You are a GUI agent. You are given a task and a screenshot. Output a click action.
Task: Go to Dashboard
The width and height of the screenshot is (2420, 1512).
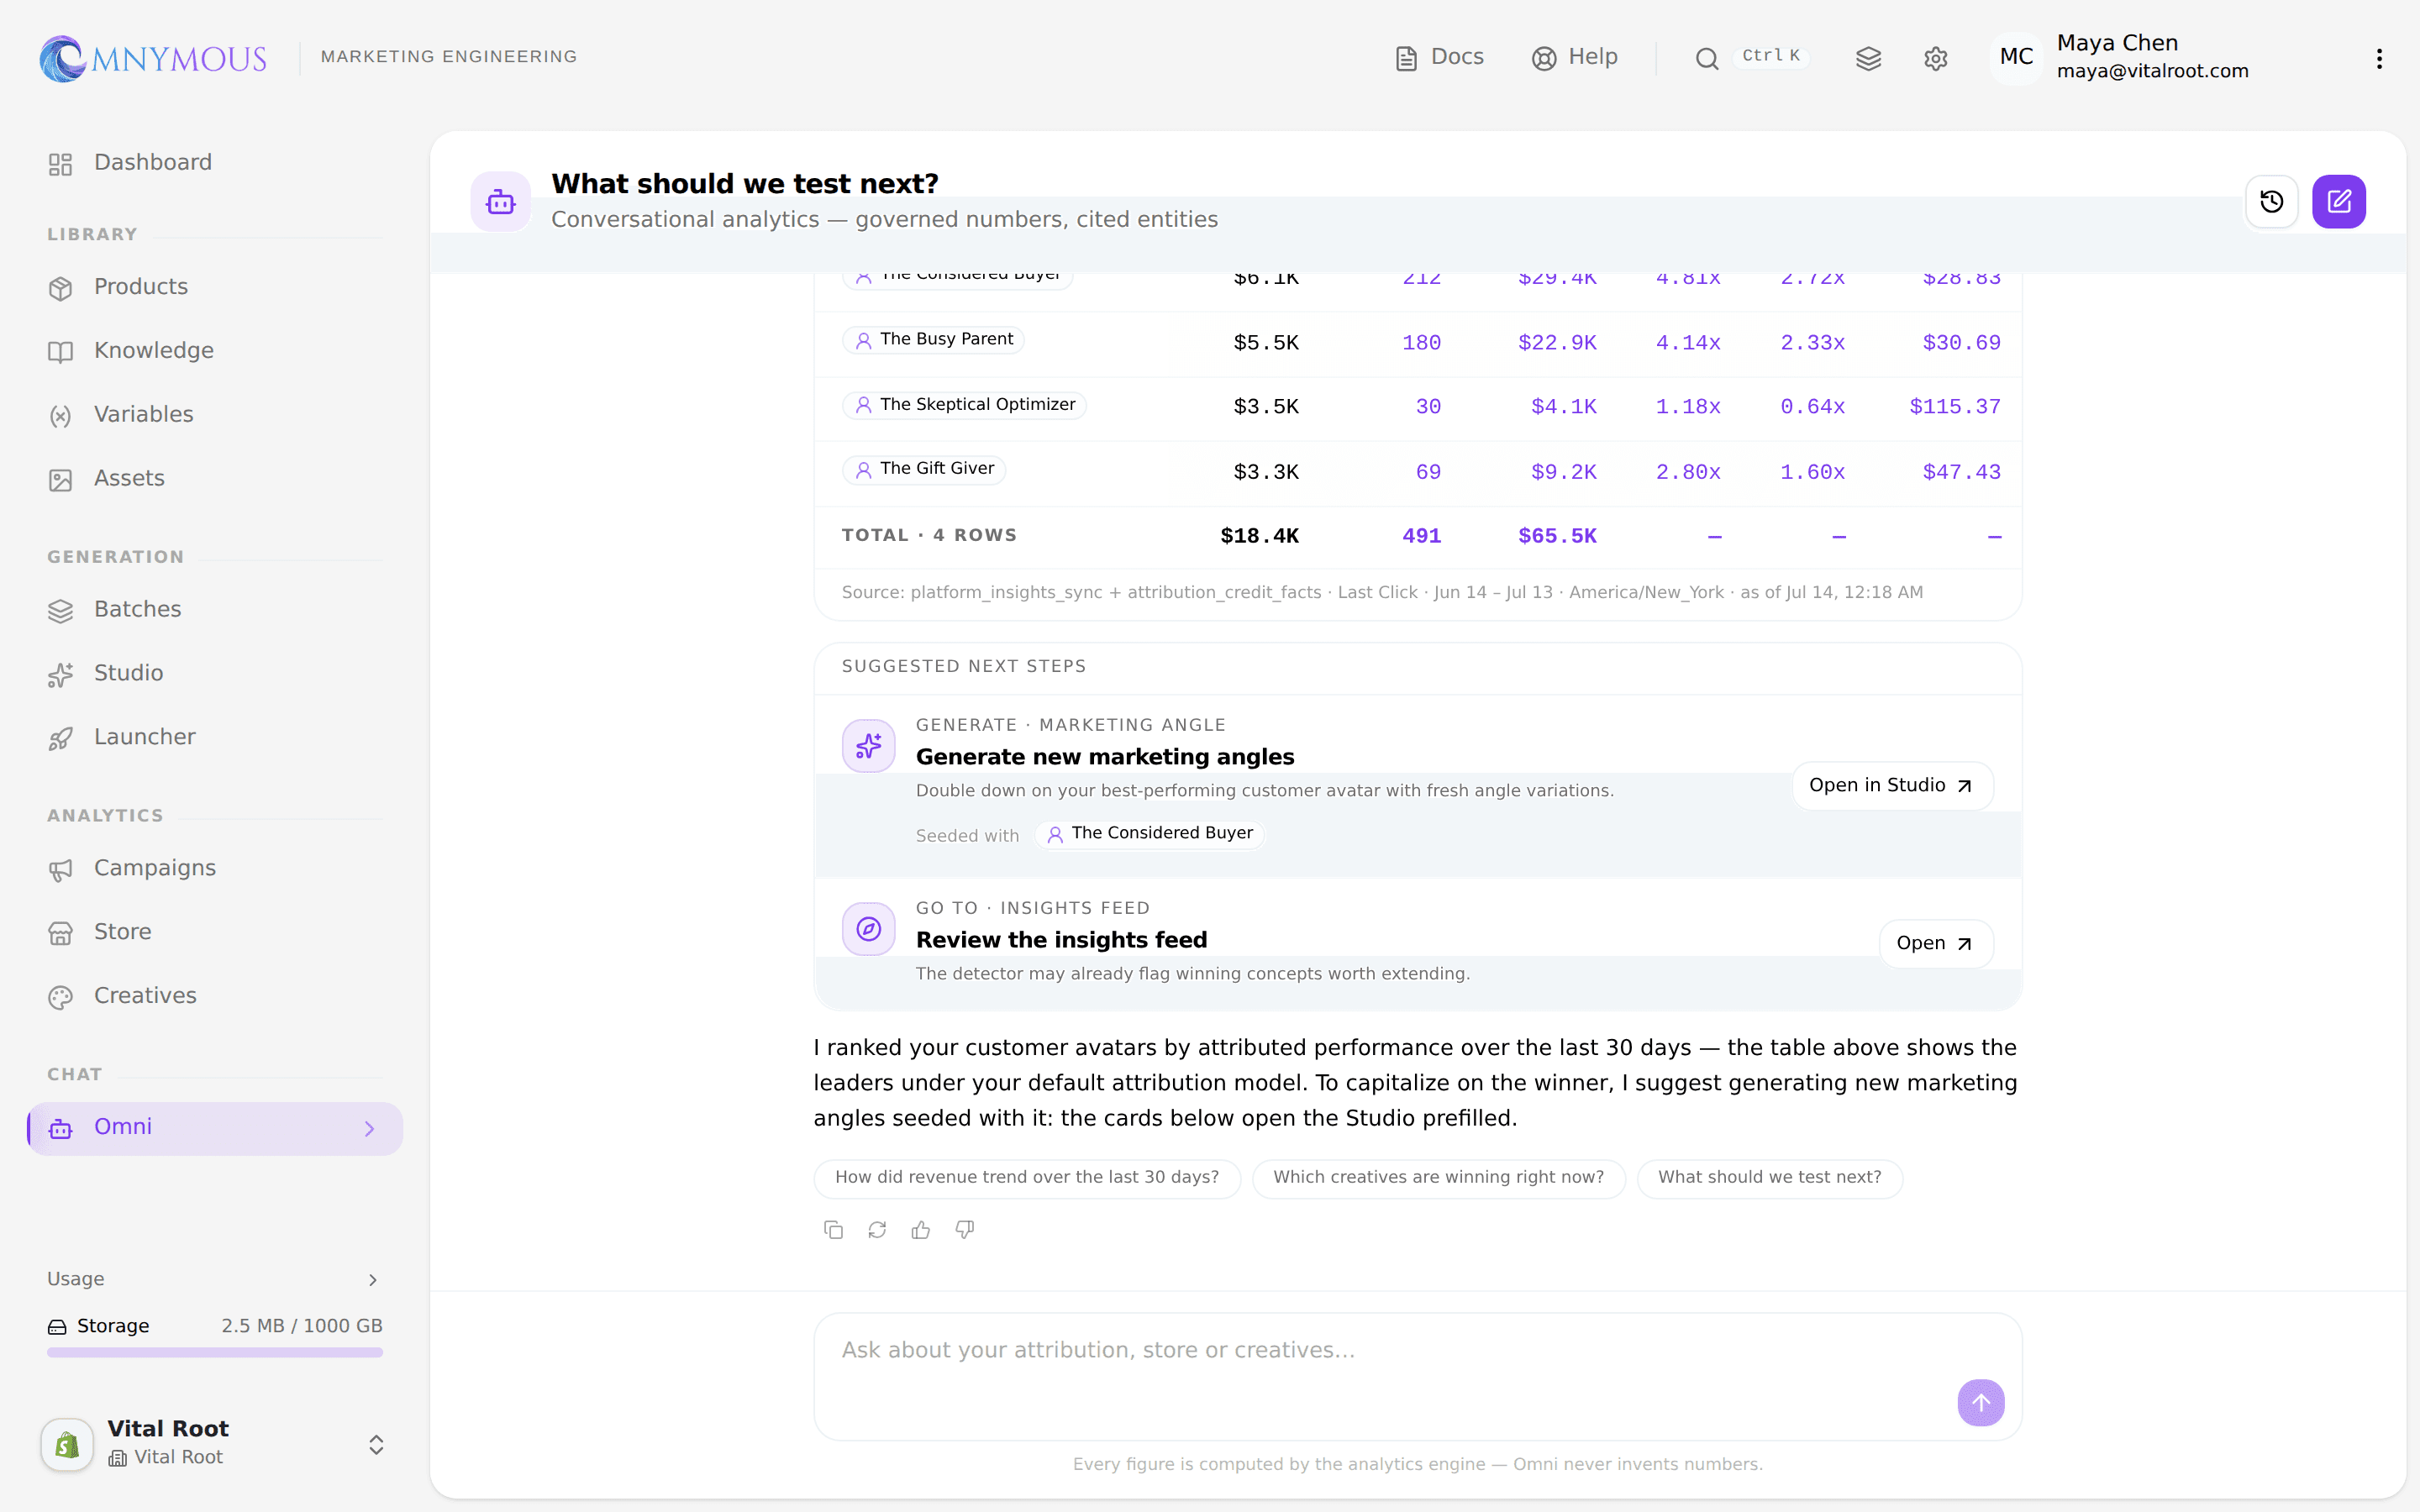pyautogui.click(x=215, y=163)
